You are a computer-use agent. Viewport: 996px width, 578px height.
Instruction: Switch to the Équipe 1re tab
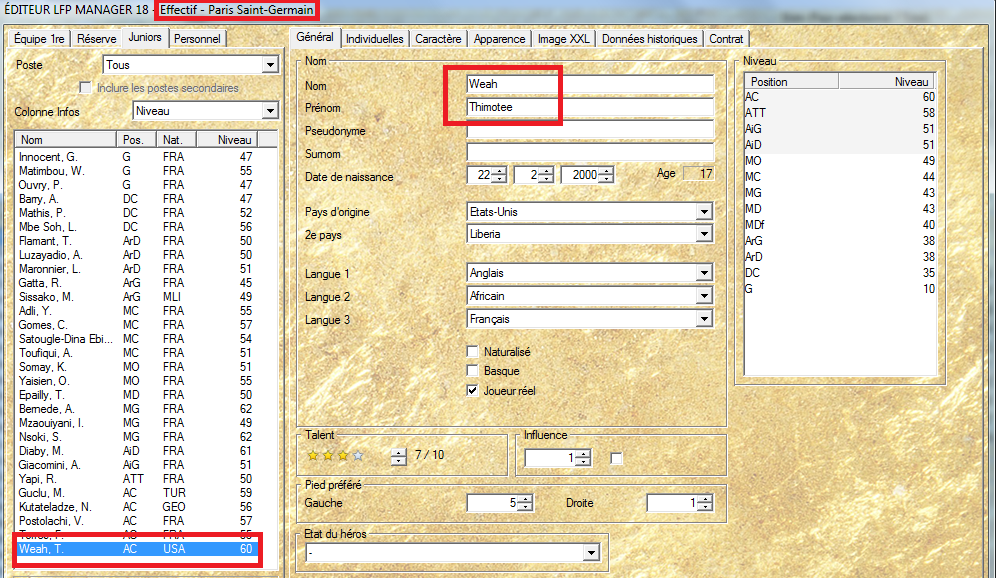click(x=39, y=39)
